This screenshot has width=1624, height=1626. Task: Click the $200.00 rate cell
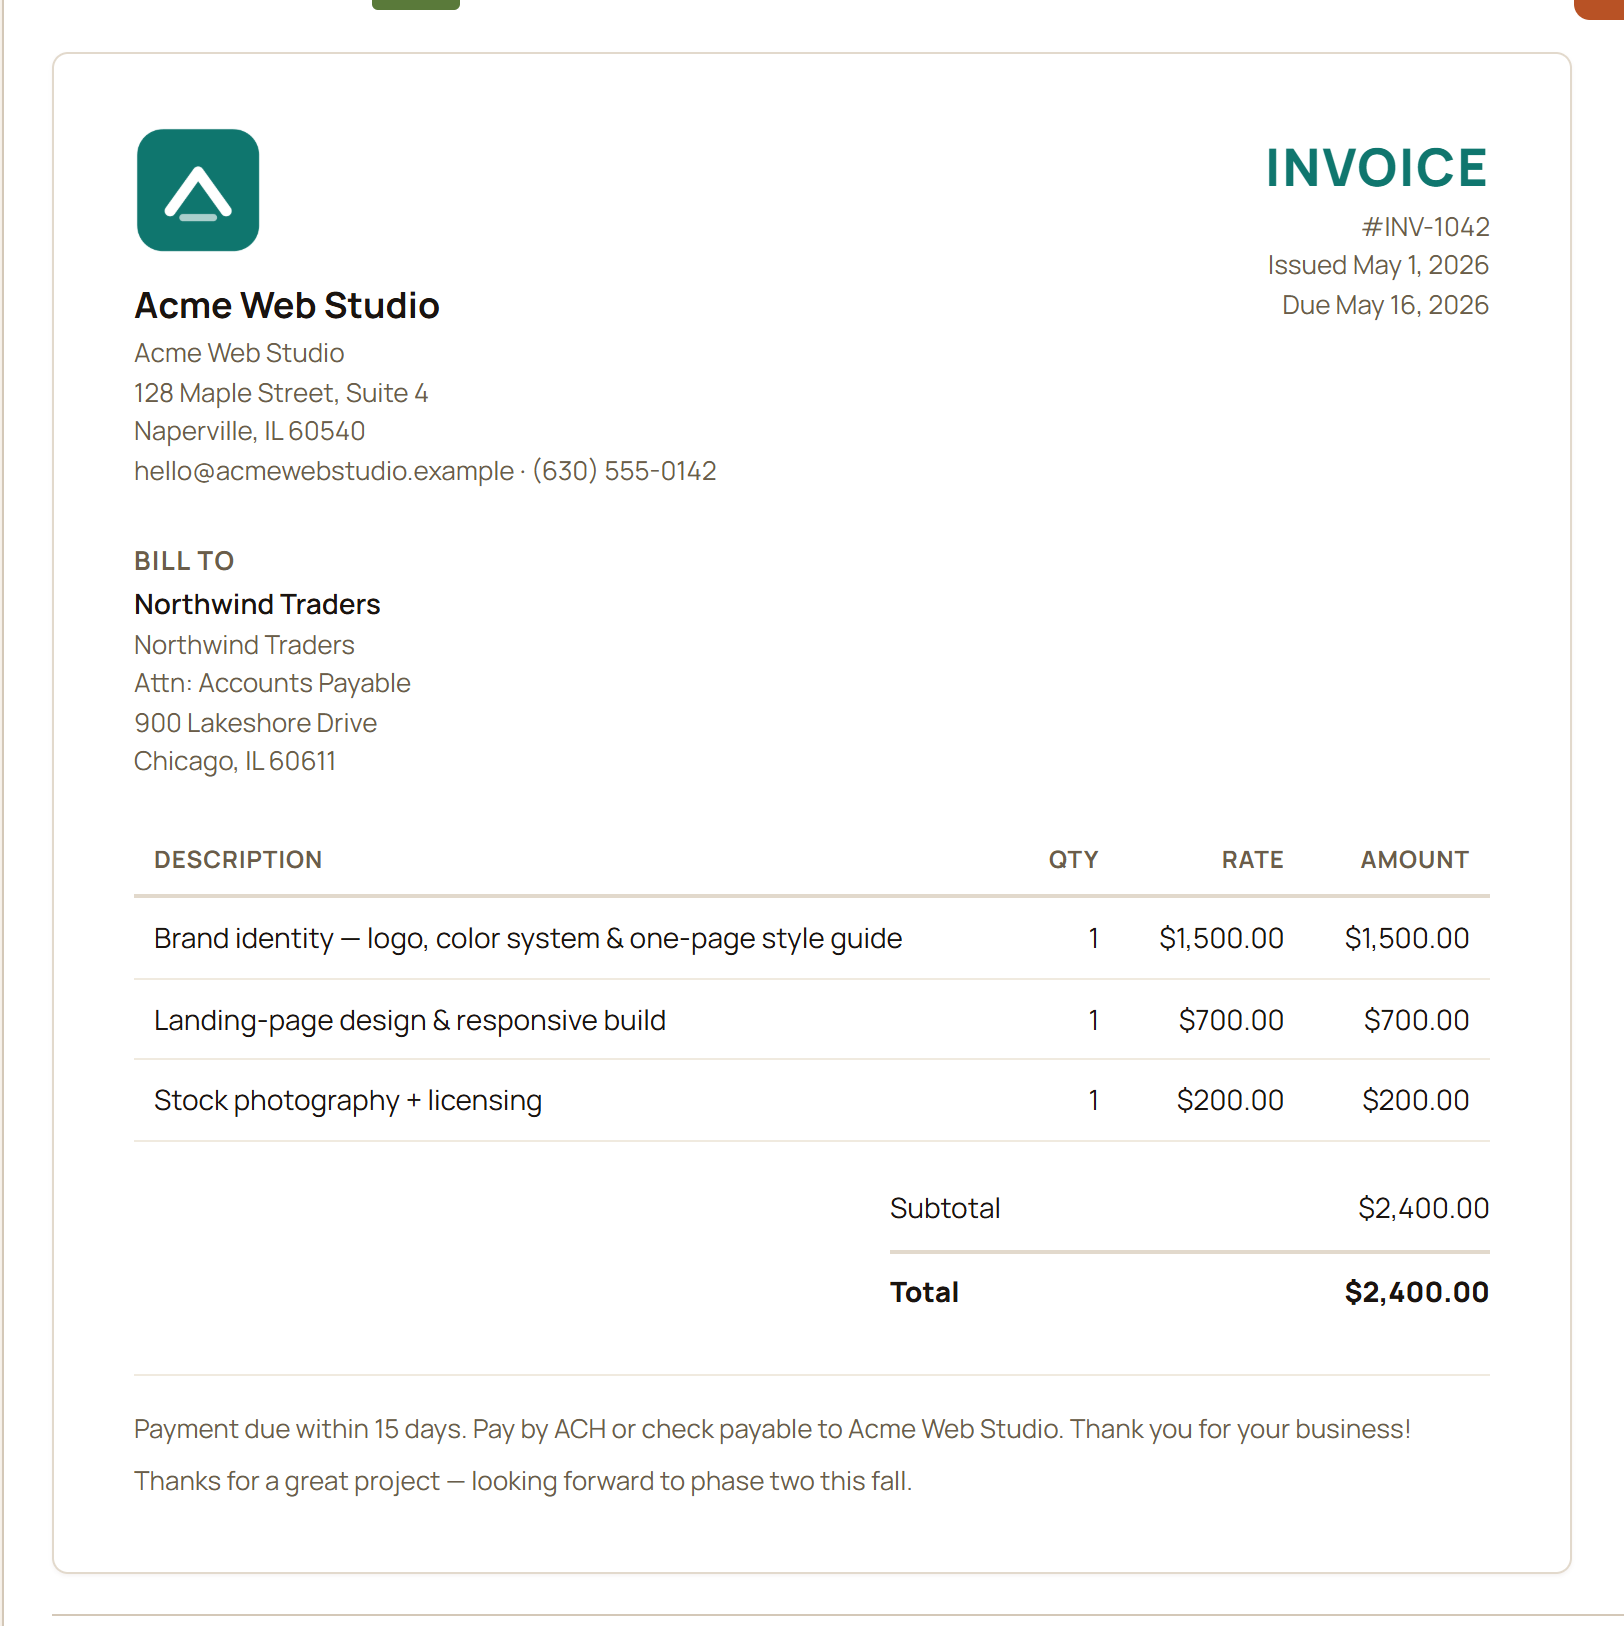tap(1230, 1100)
